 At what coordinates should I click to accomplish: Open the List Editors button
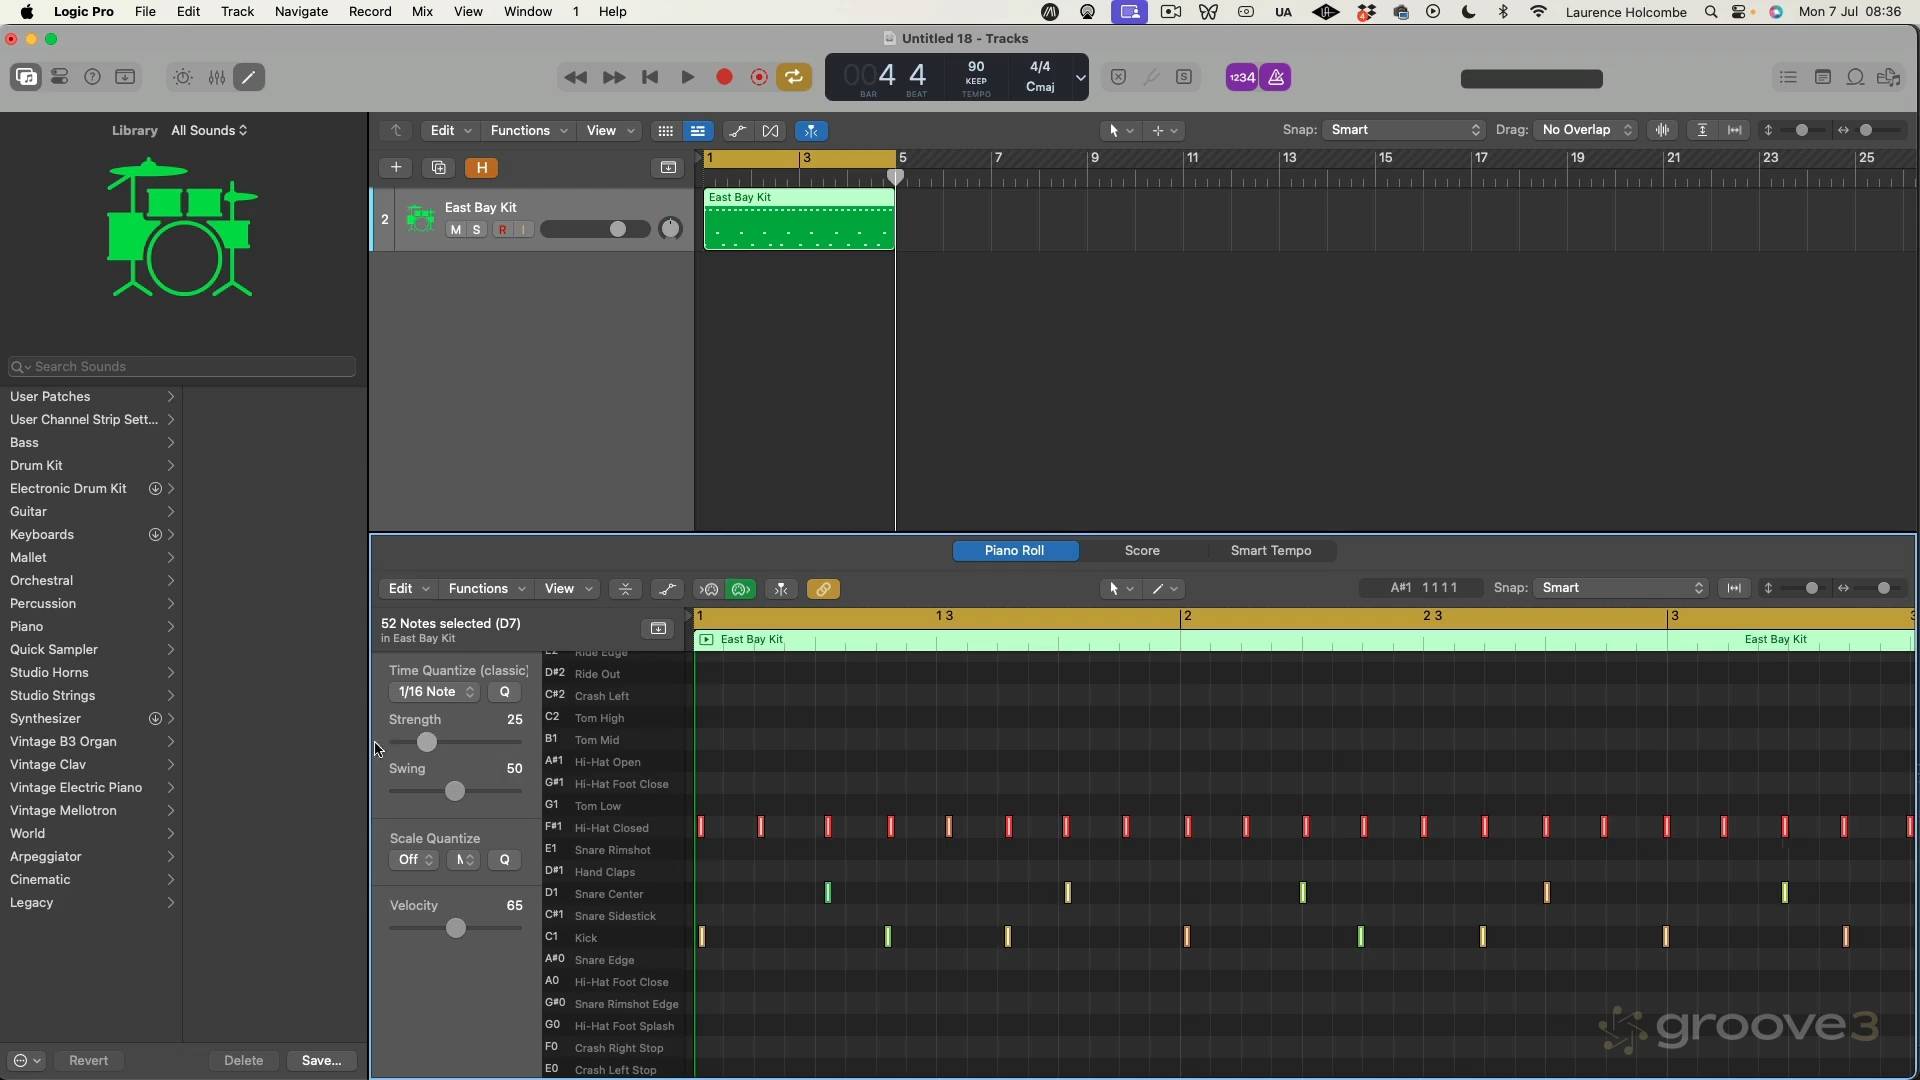pyautogui.click(x=1788, y=77)
